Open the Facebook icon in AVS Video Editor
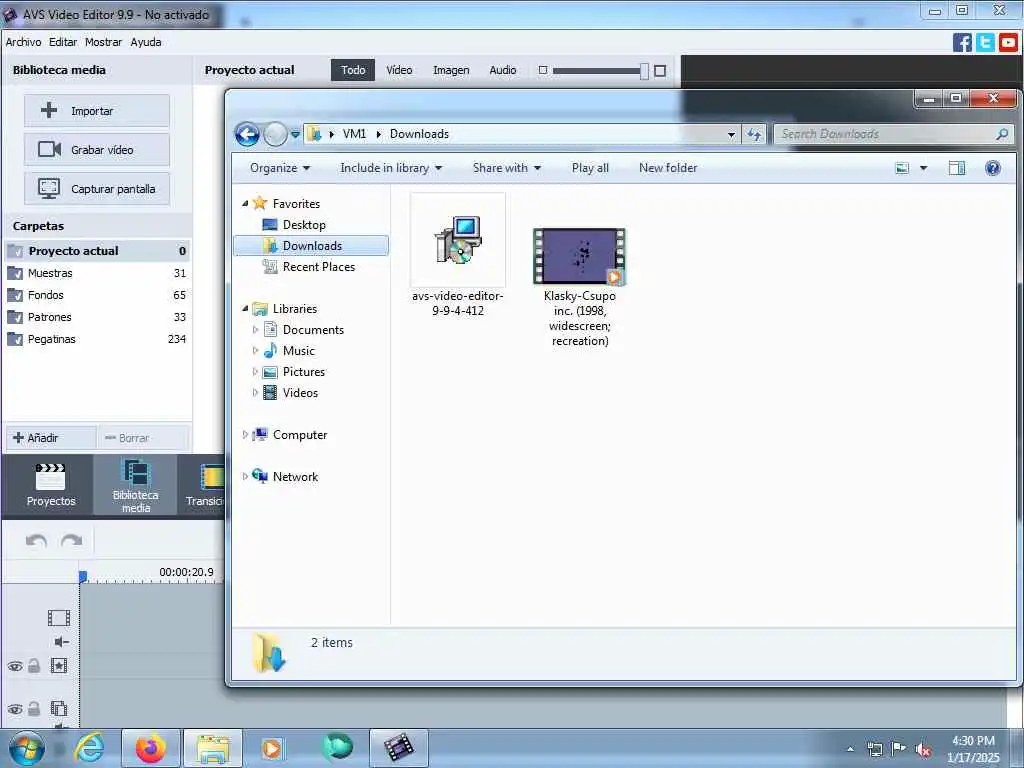The image size is (1024, 768). [x=962, y=42]
